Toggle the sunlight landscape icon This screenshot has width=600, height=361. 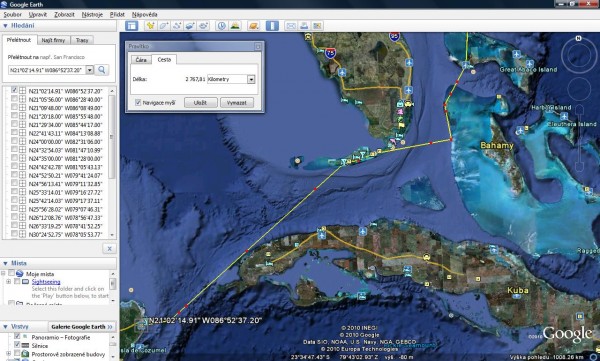click(x=235, y=26)
